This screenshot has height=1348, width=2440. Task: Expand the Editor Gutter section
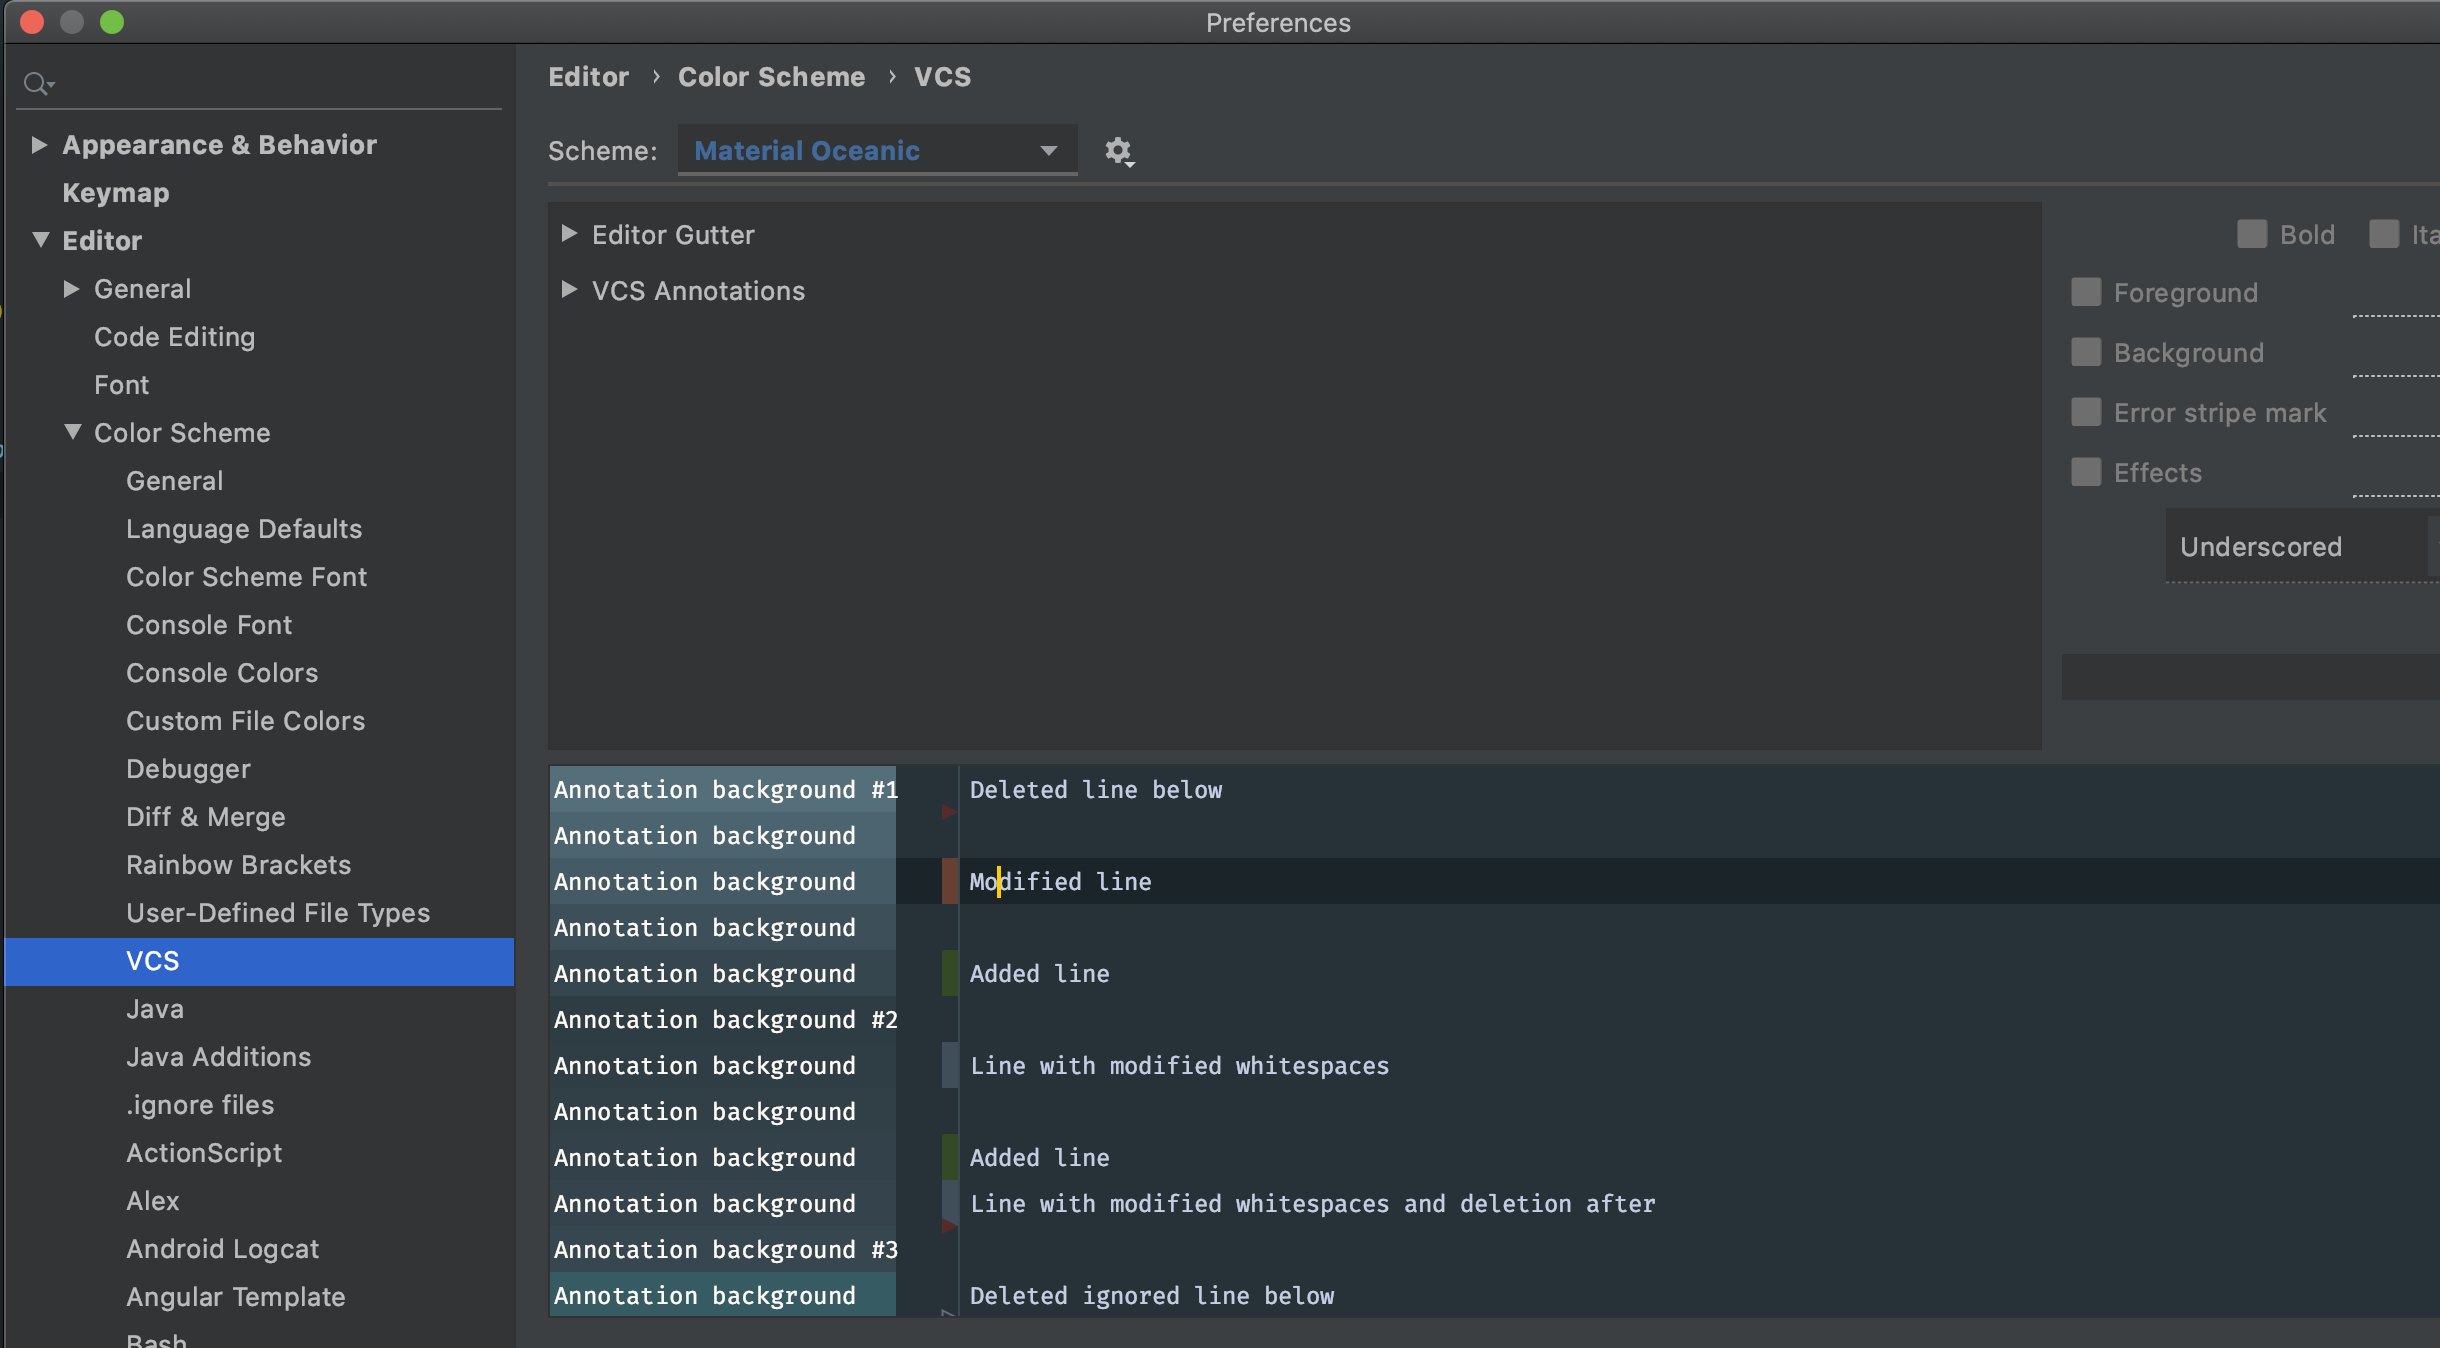point(570,234)
